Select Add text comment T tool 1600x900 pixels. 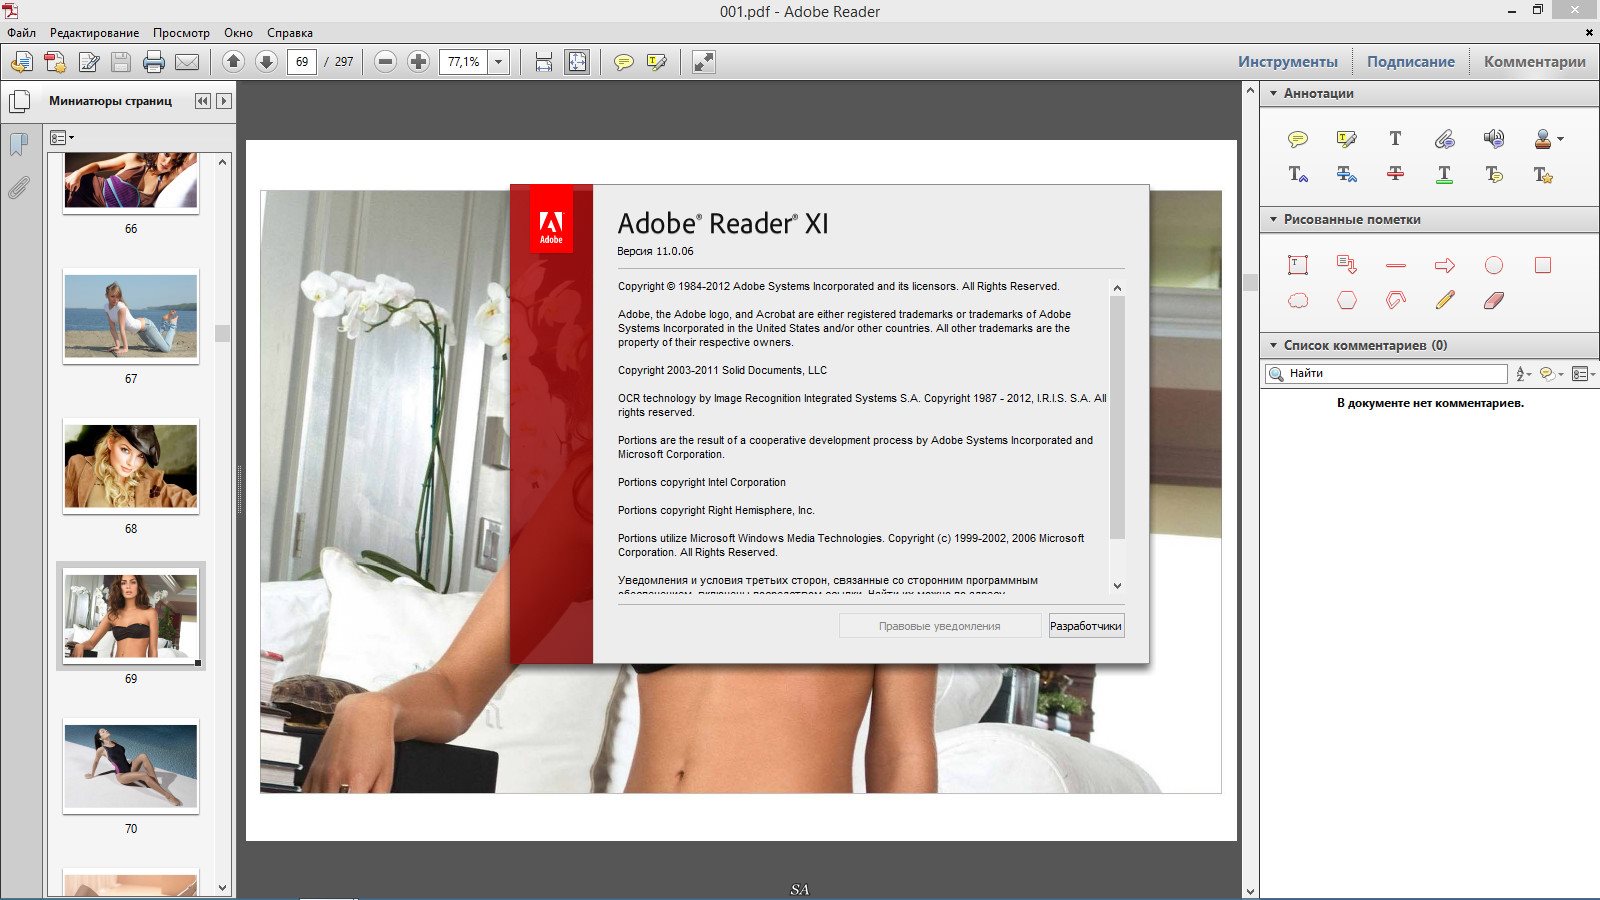1395,139
